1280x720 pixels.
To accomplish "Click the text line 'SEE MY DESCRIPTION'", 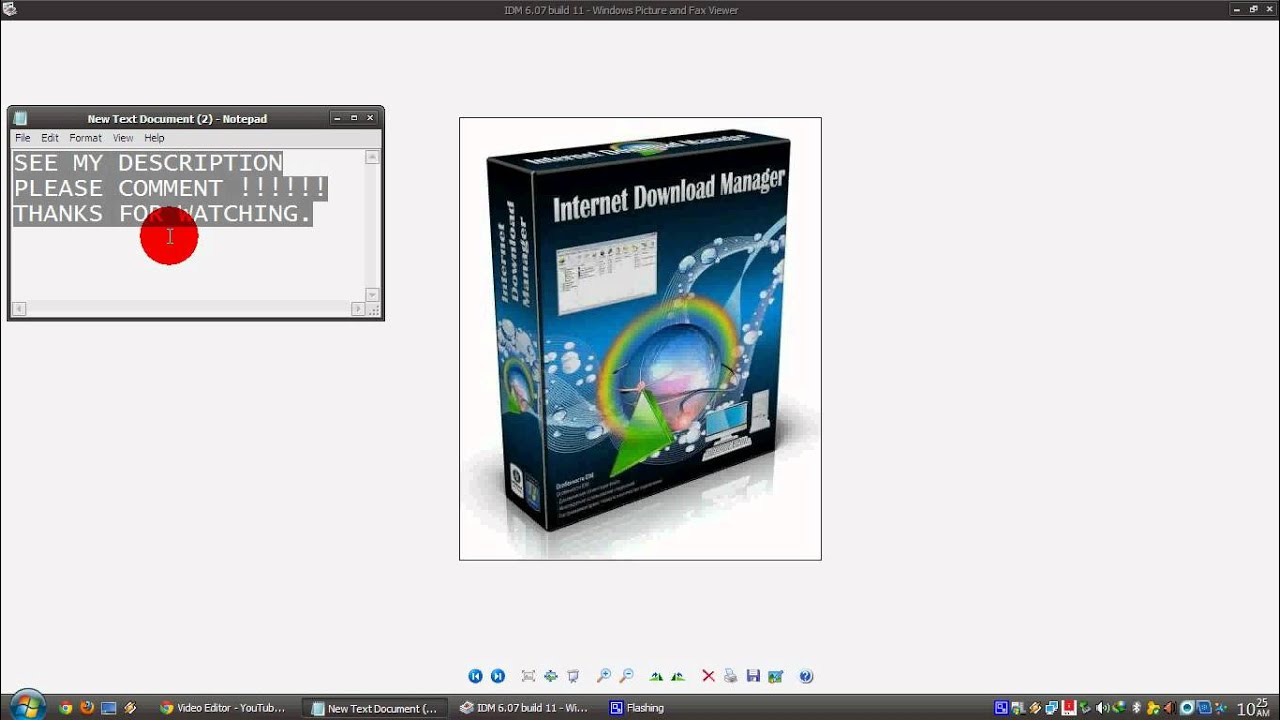I will click(x=148, y=163).
